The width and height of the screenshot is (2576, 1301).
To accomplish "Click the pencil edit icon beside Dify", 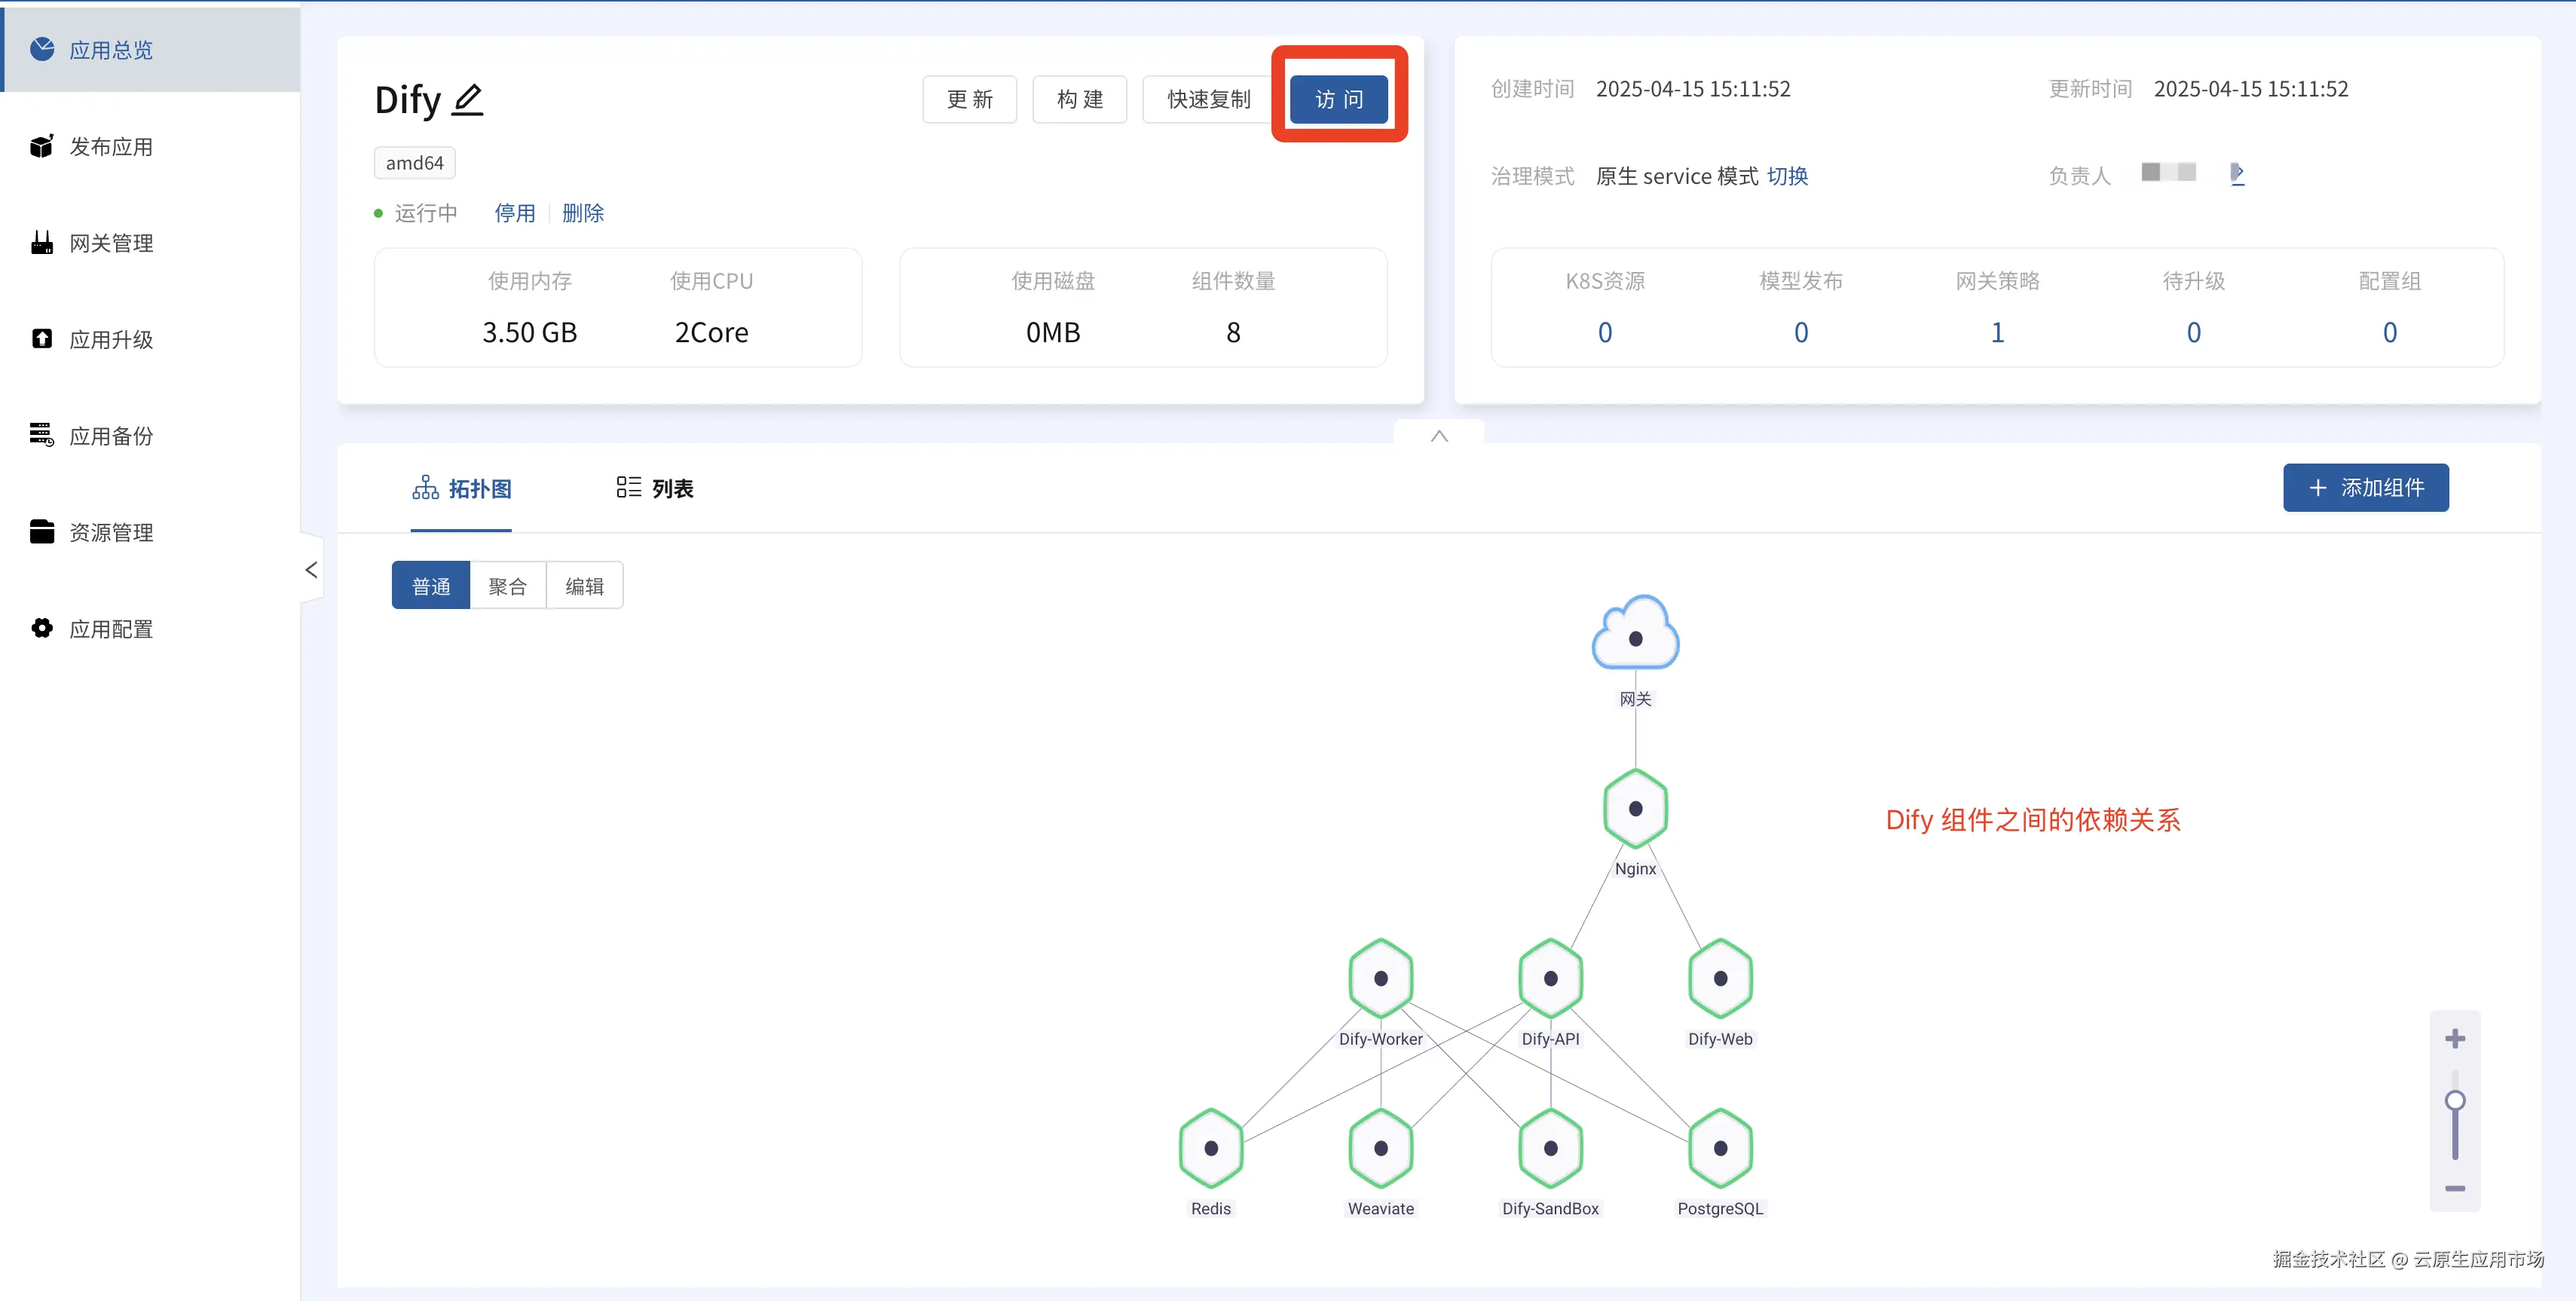I will point(467,100).
